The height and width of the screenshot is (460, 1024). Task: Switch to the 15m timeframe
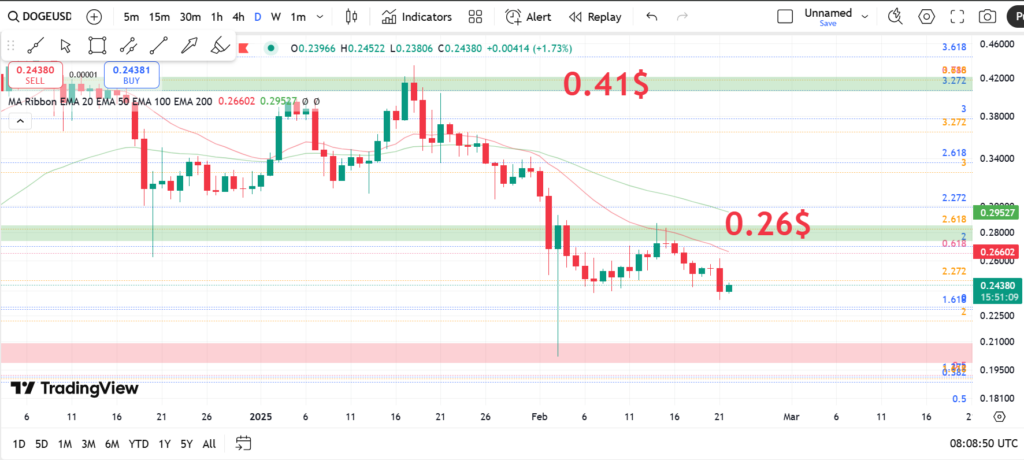point(159,17)
